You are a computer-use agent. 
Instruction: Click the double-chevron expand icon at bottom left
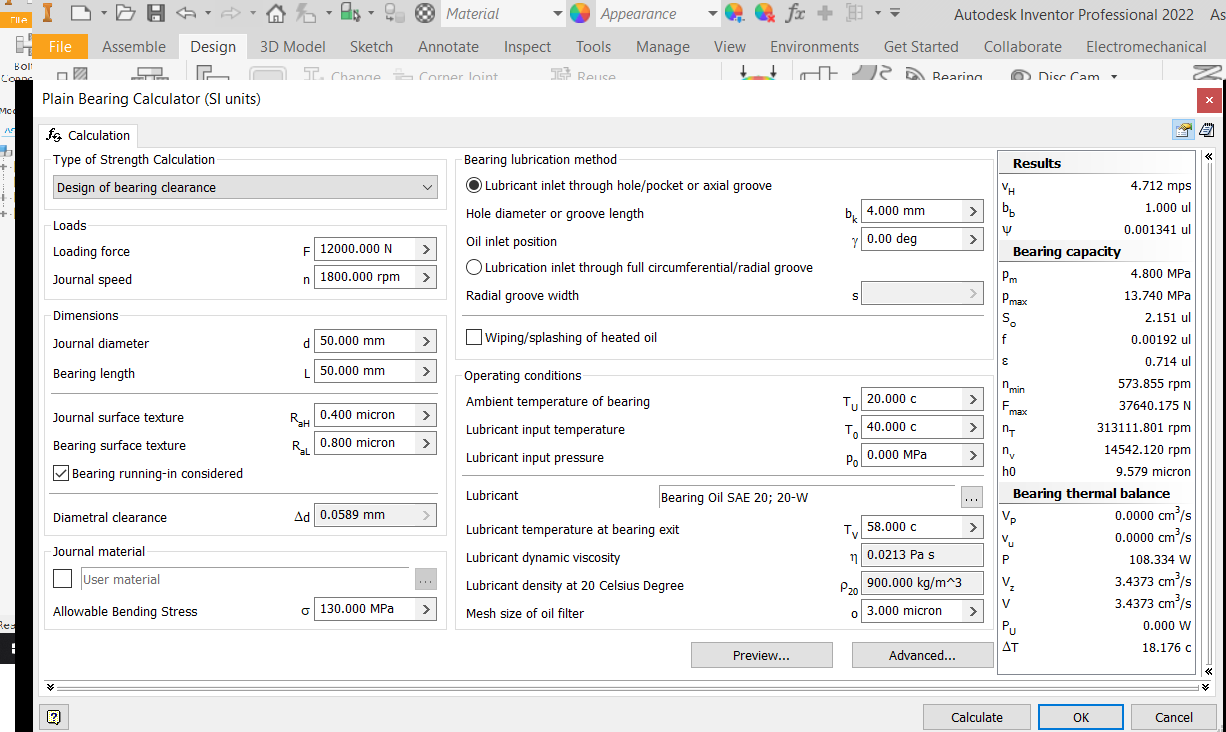click(50, 688)
